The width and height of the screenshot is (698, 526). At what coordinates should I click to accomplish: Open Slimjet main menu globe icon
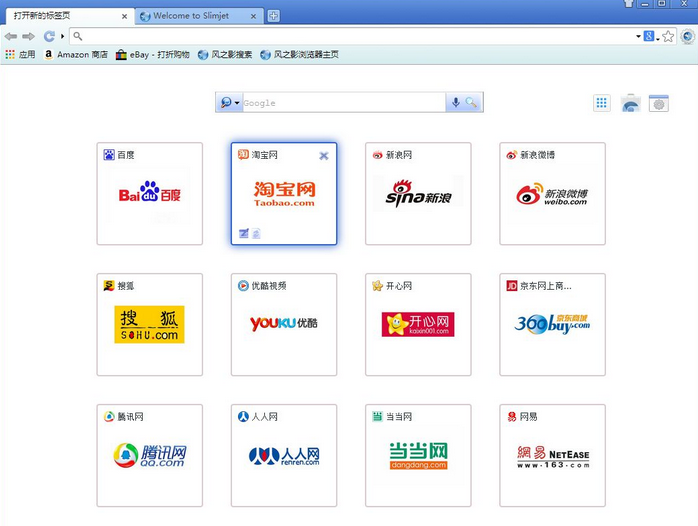pos(688,36)
